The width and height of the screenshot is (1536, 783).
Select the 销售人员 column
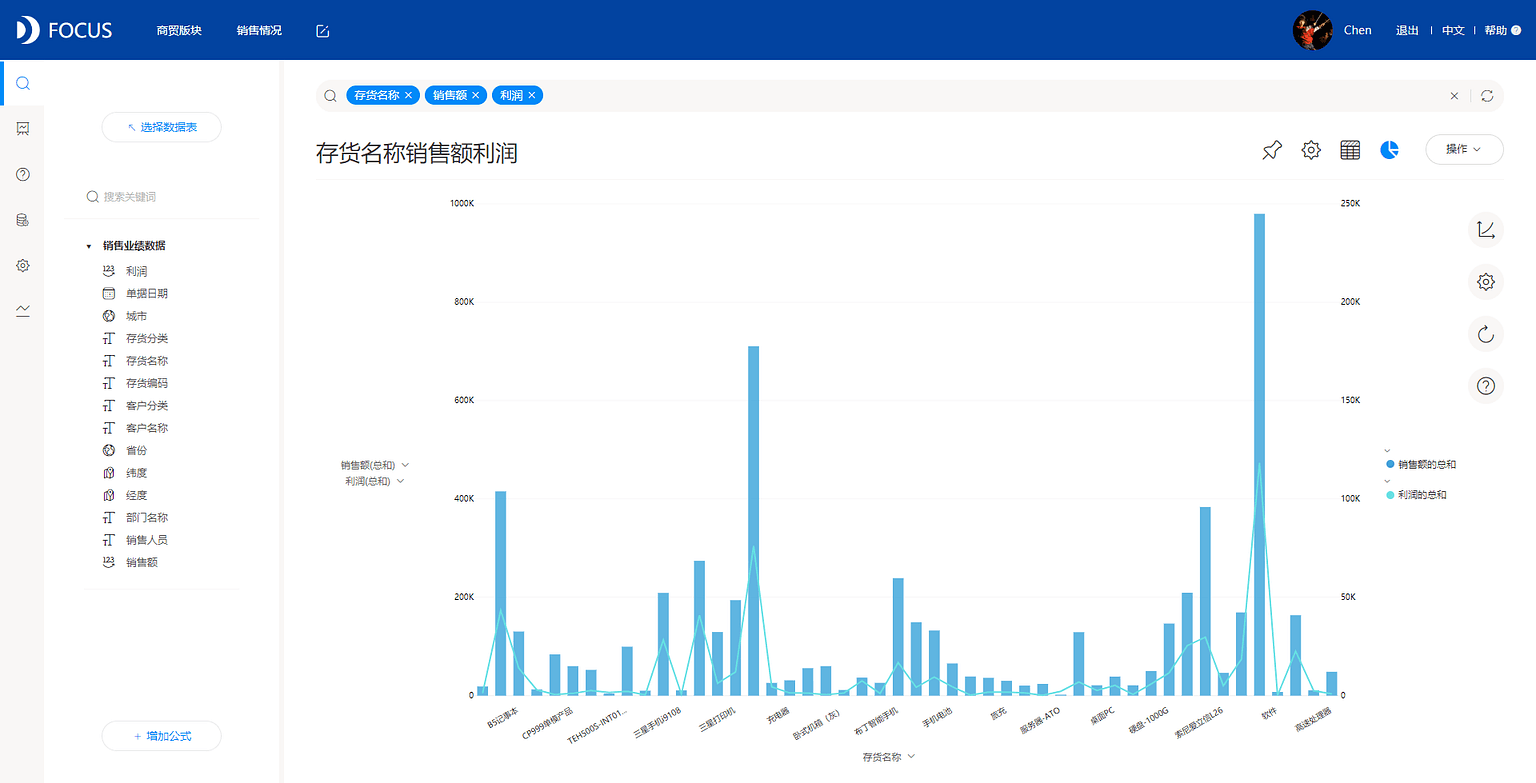147,540
